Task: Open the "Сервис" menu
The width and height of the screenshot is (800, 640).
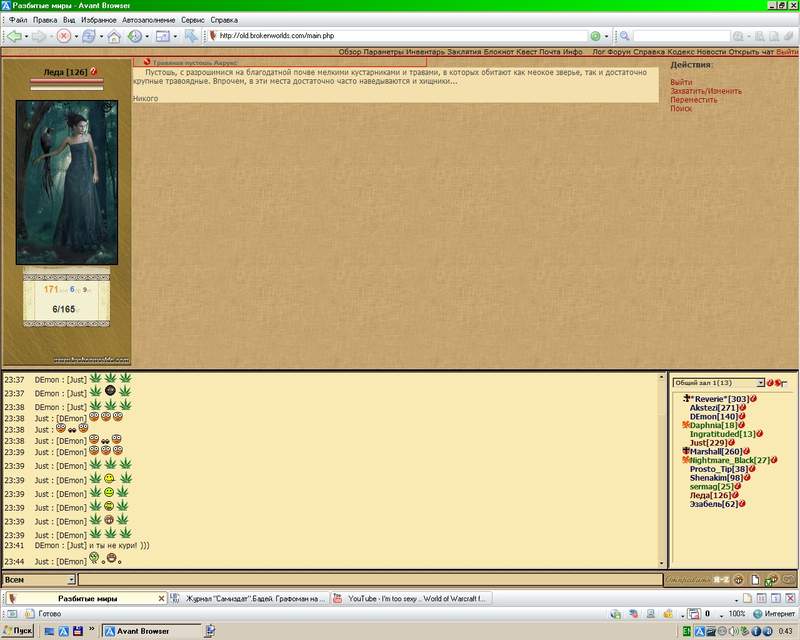Action: pos(193,20)
